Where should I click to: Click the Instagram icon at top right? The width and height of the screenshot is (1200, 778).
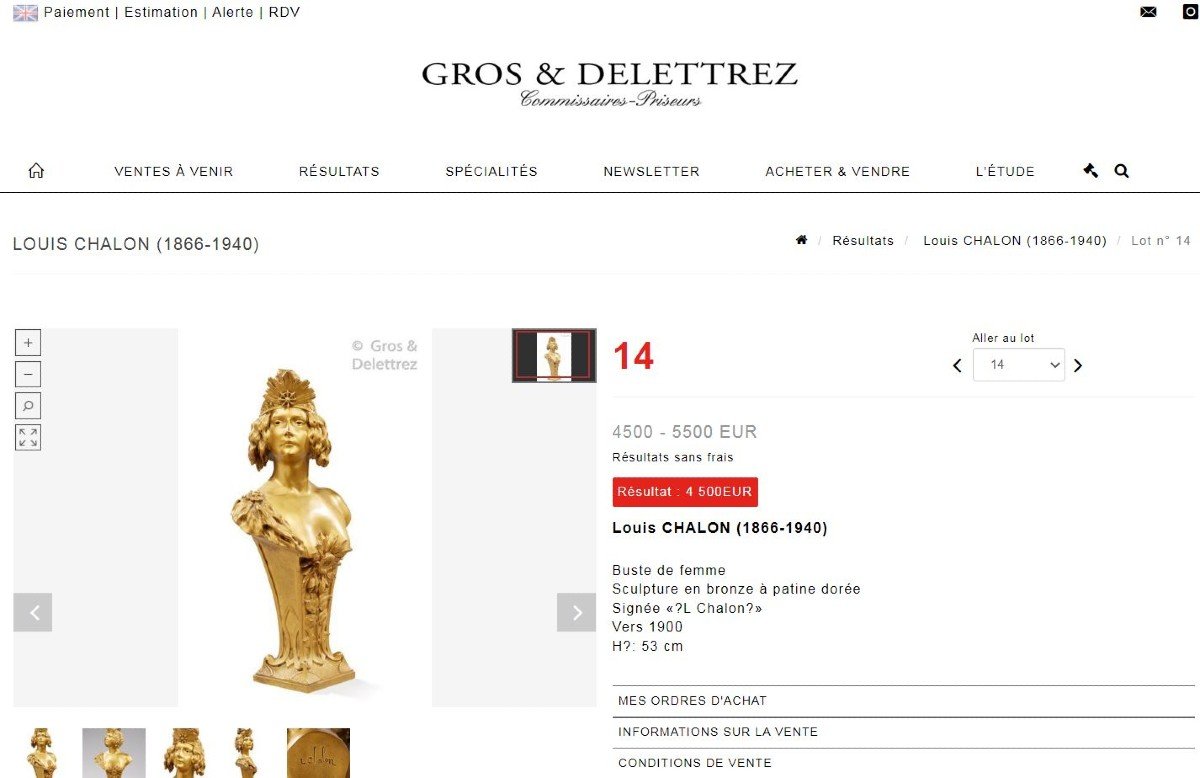coord(1190,12)
